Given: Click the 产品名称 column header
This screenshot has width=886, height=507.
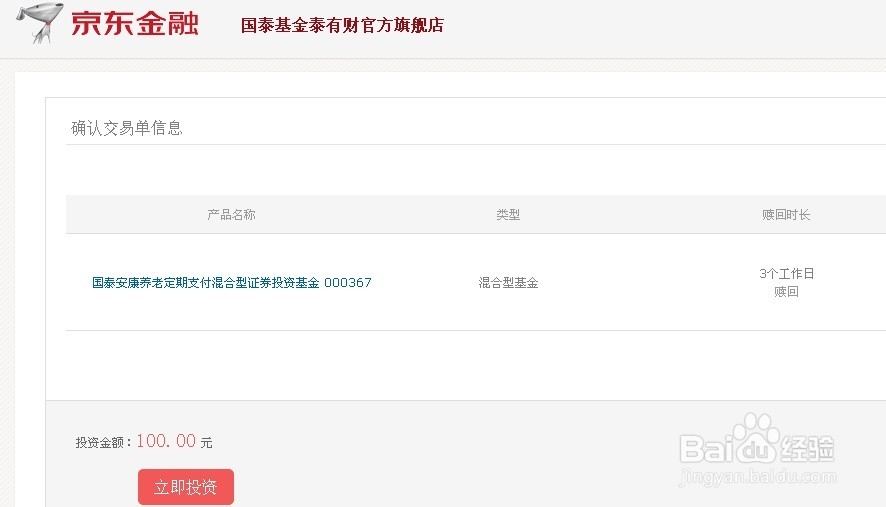Looking at the screenshot, I should point(231,214).
